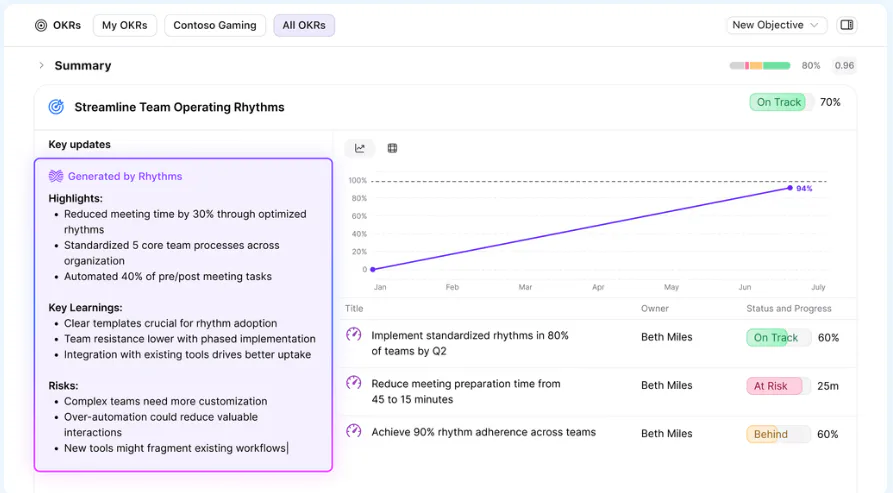This screenshot has height=493, width=893.
Task: Click the Status and Progress column header
Action: pyautogui.click(x=789, y=309)
